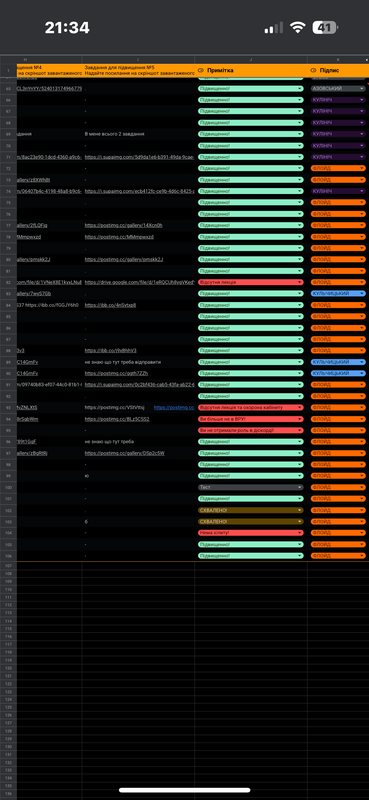The width and height of the screenshot is (369, 800).
Task: Open the 'Ви більше не в ВРУ!' dropdown
Action: tap(251, 419)
